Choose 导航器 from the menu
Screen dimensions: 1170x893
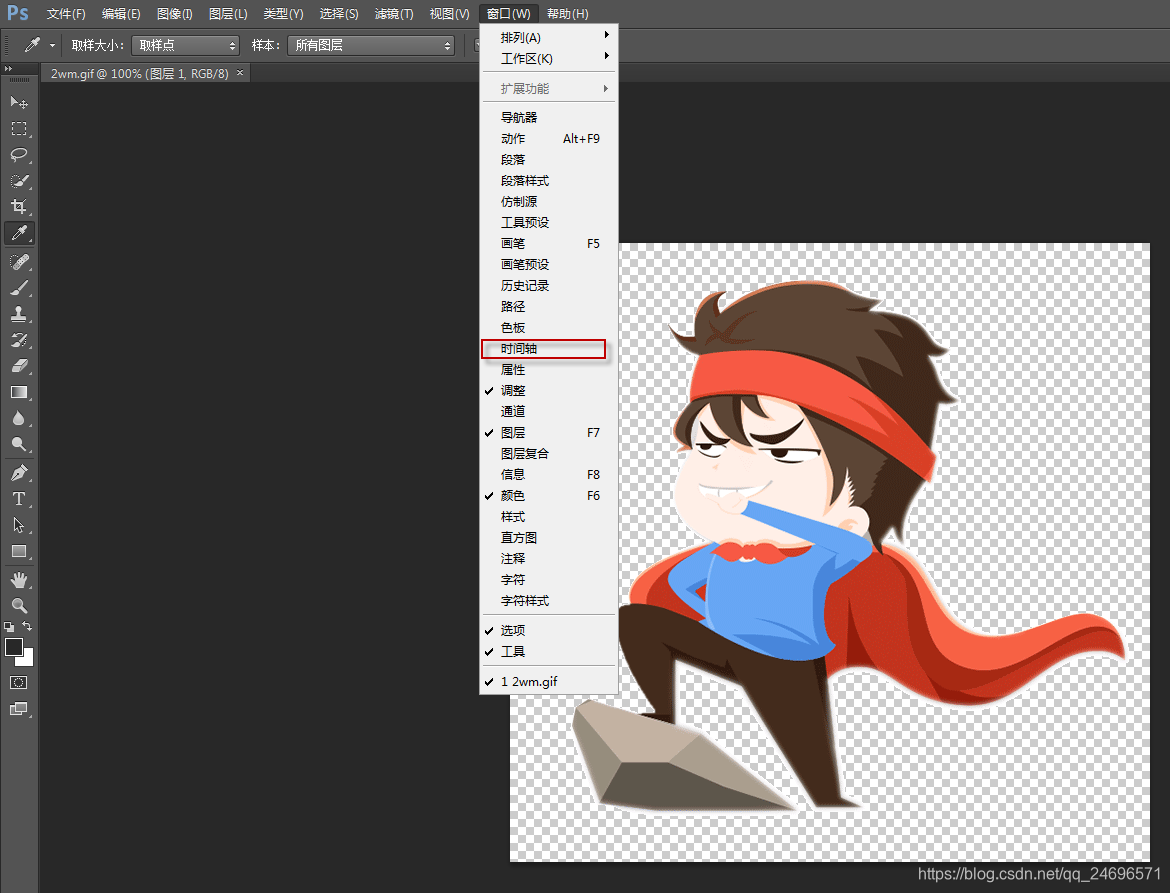pyautogui.click(x=549, y=117)
